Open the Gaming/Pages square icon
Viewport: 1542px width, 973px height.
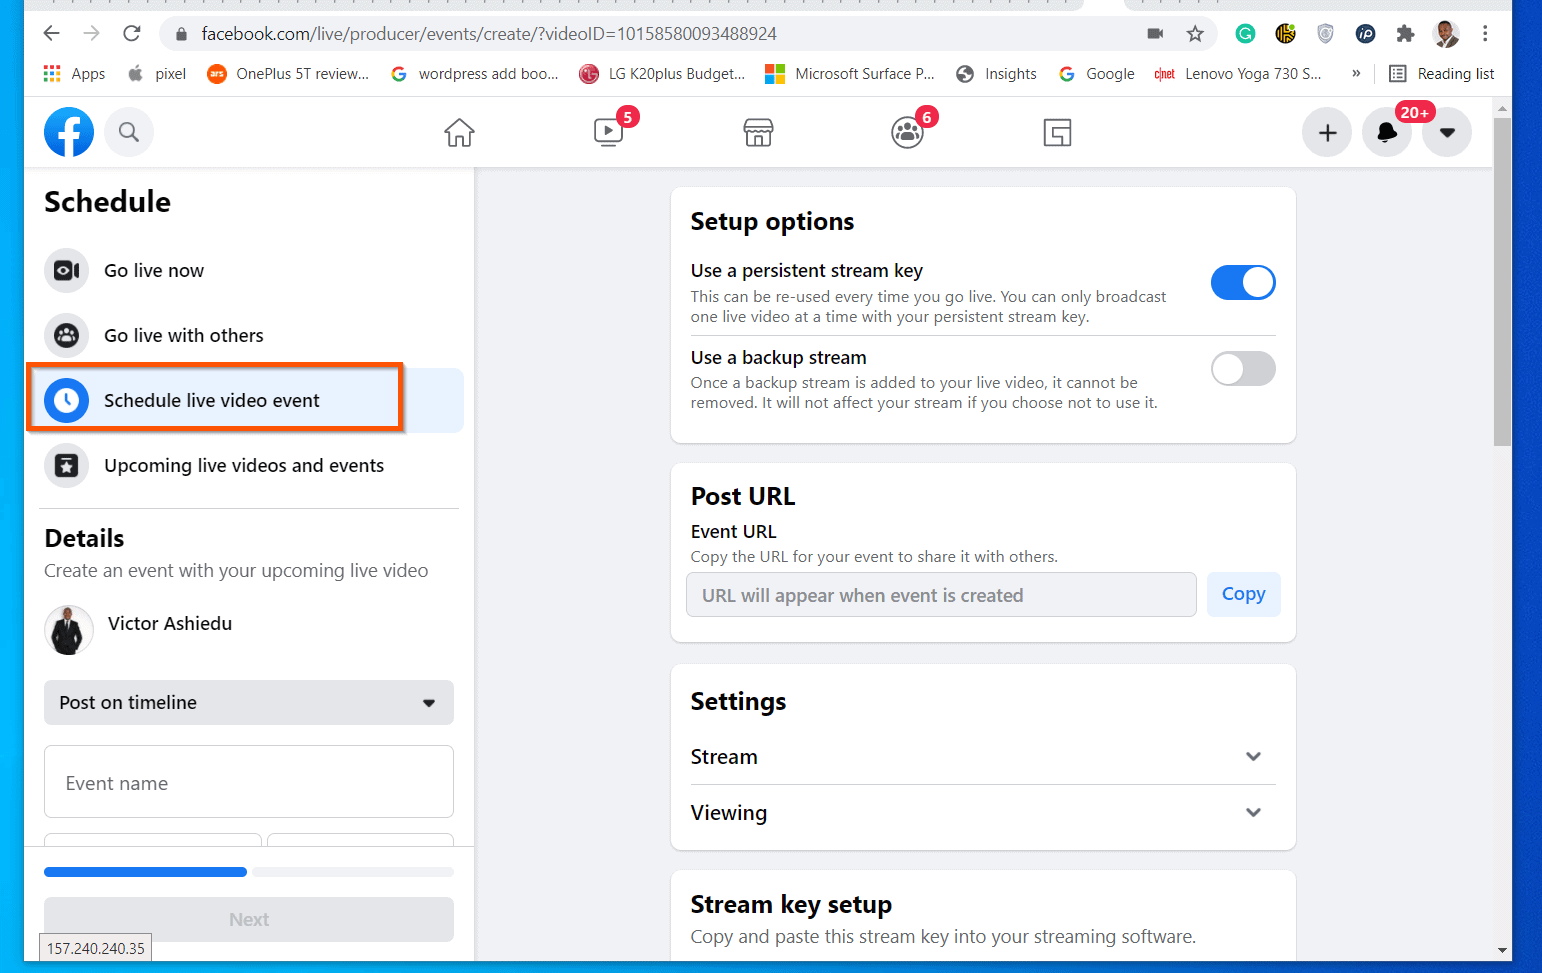pos(1057,132)
